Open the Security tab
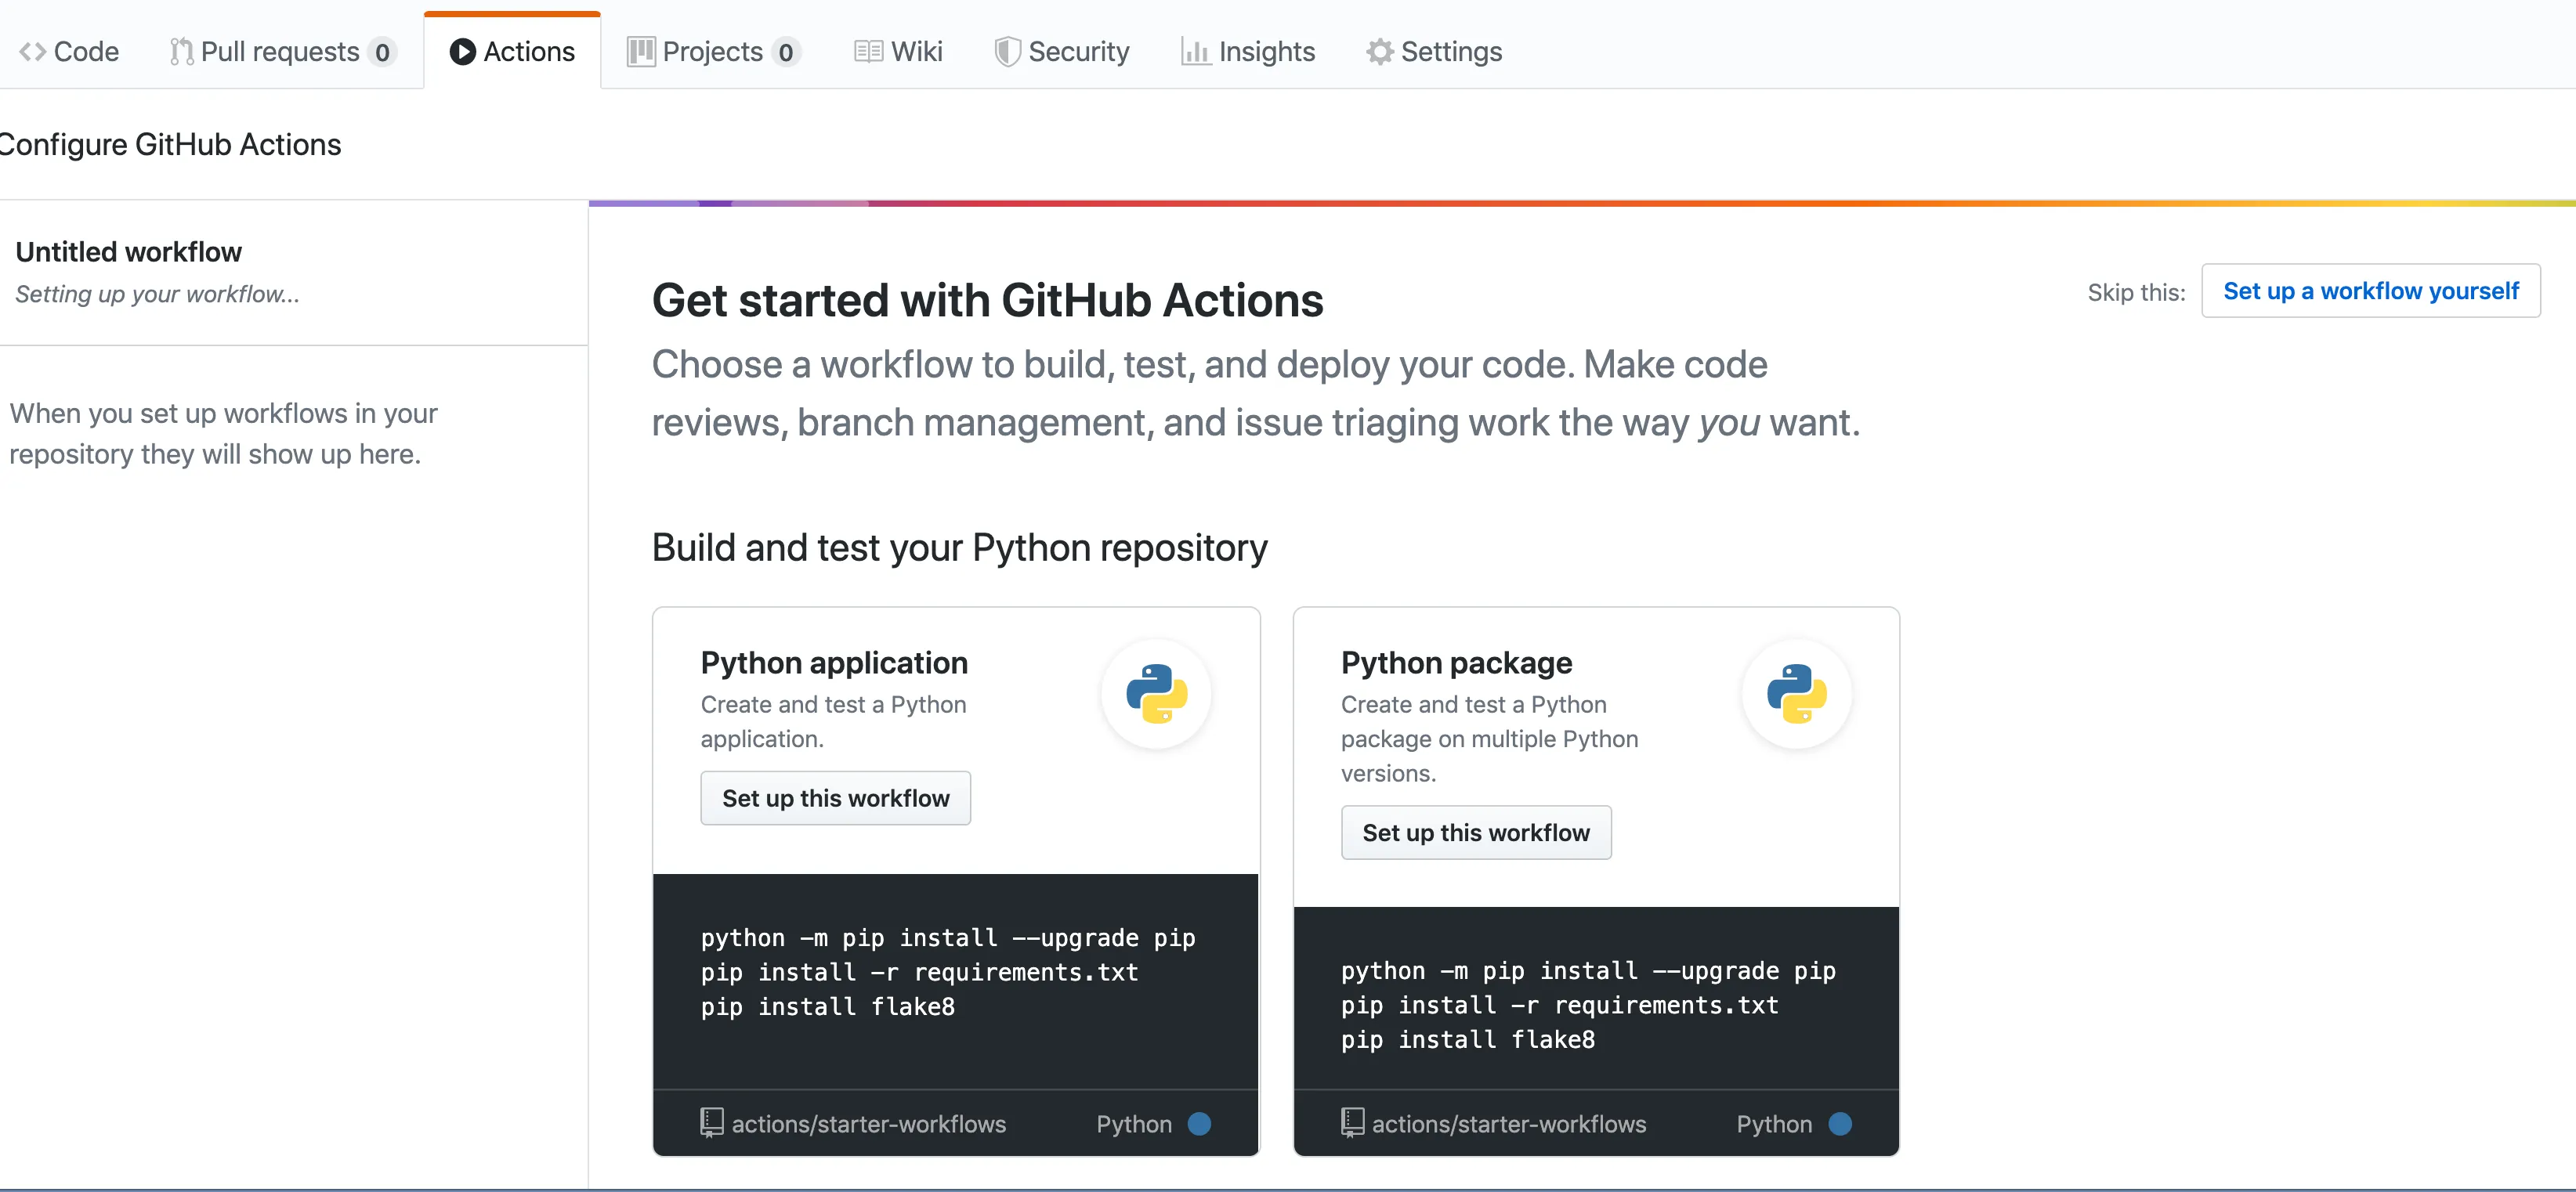This screenshot has height=1192, width=2576. (x=1061, y=51)
